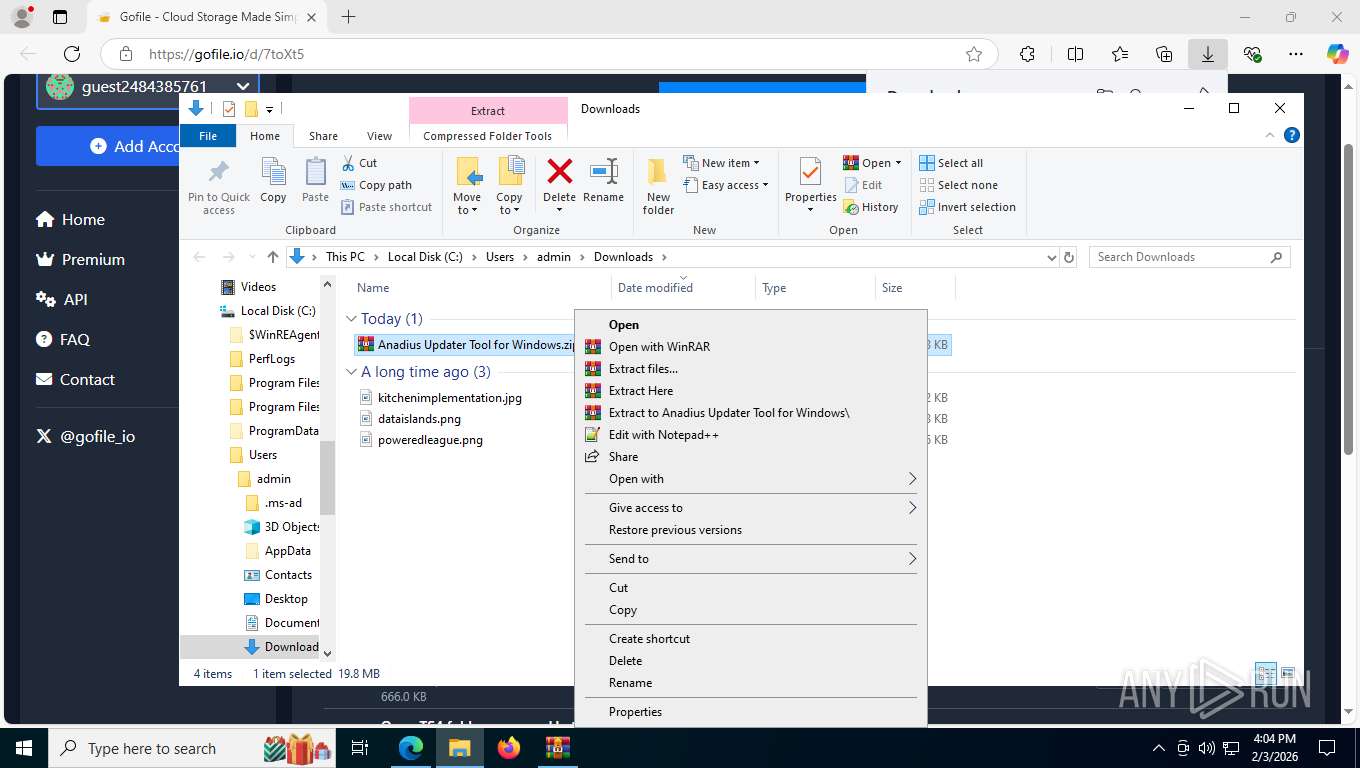Refresh the Downloads folder view
The height and width of the screenshot is (768, 1360).
(1069, 257)
